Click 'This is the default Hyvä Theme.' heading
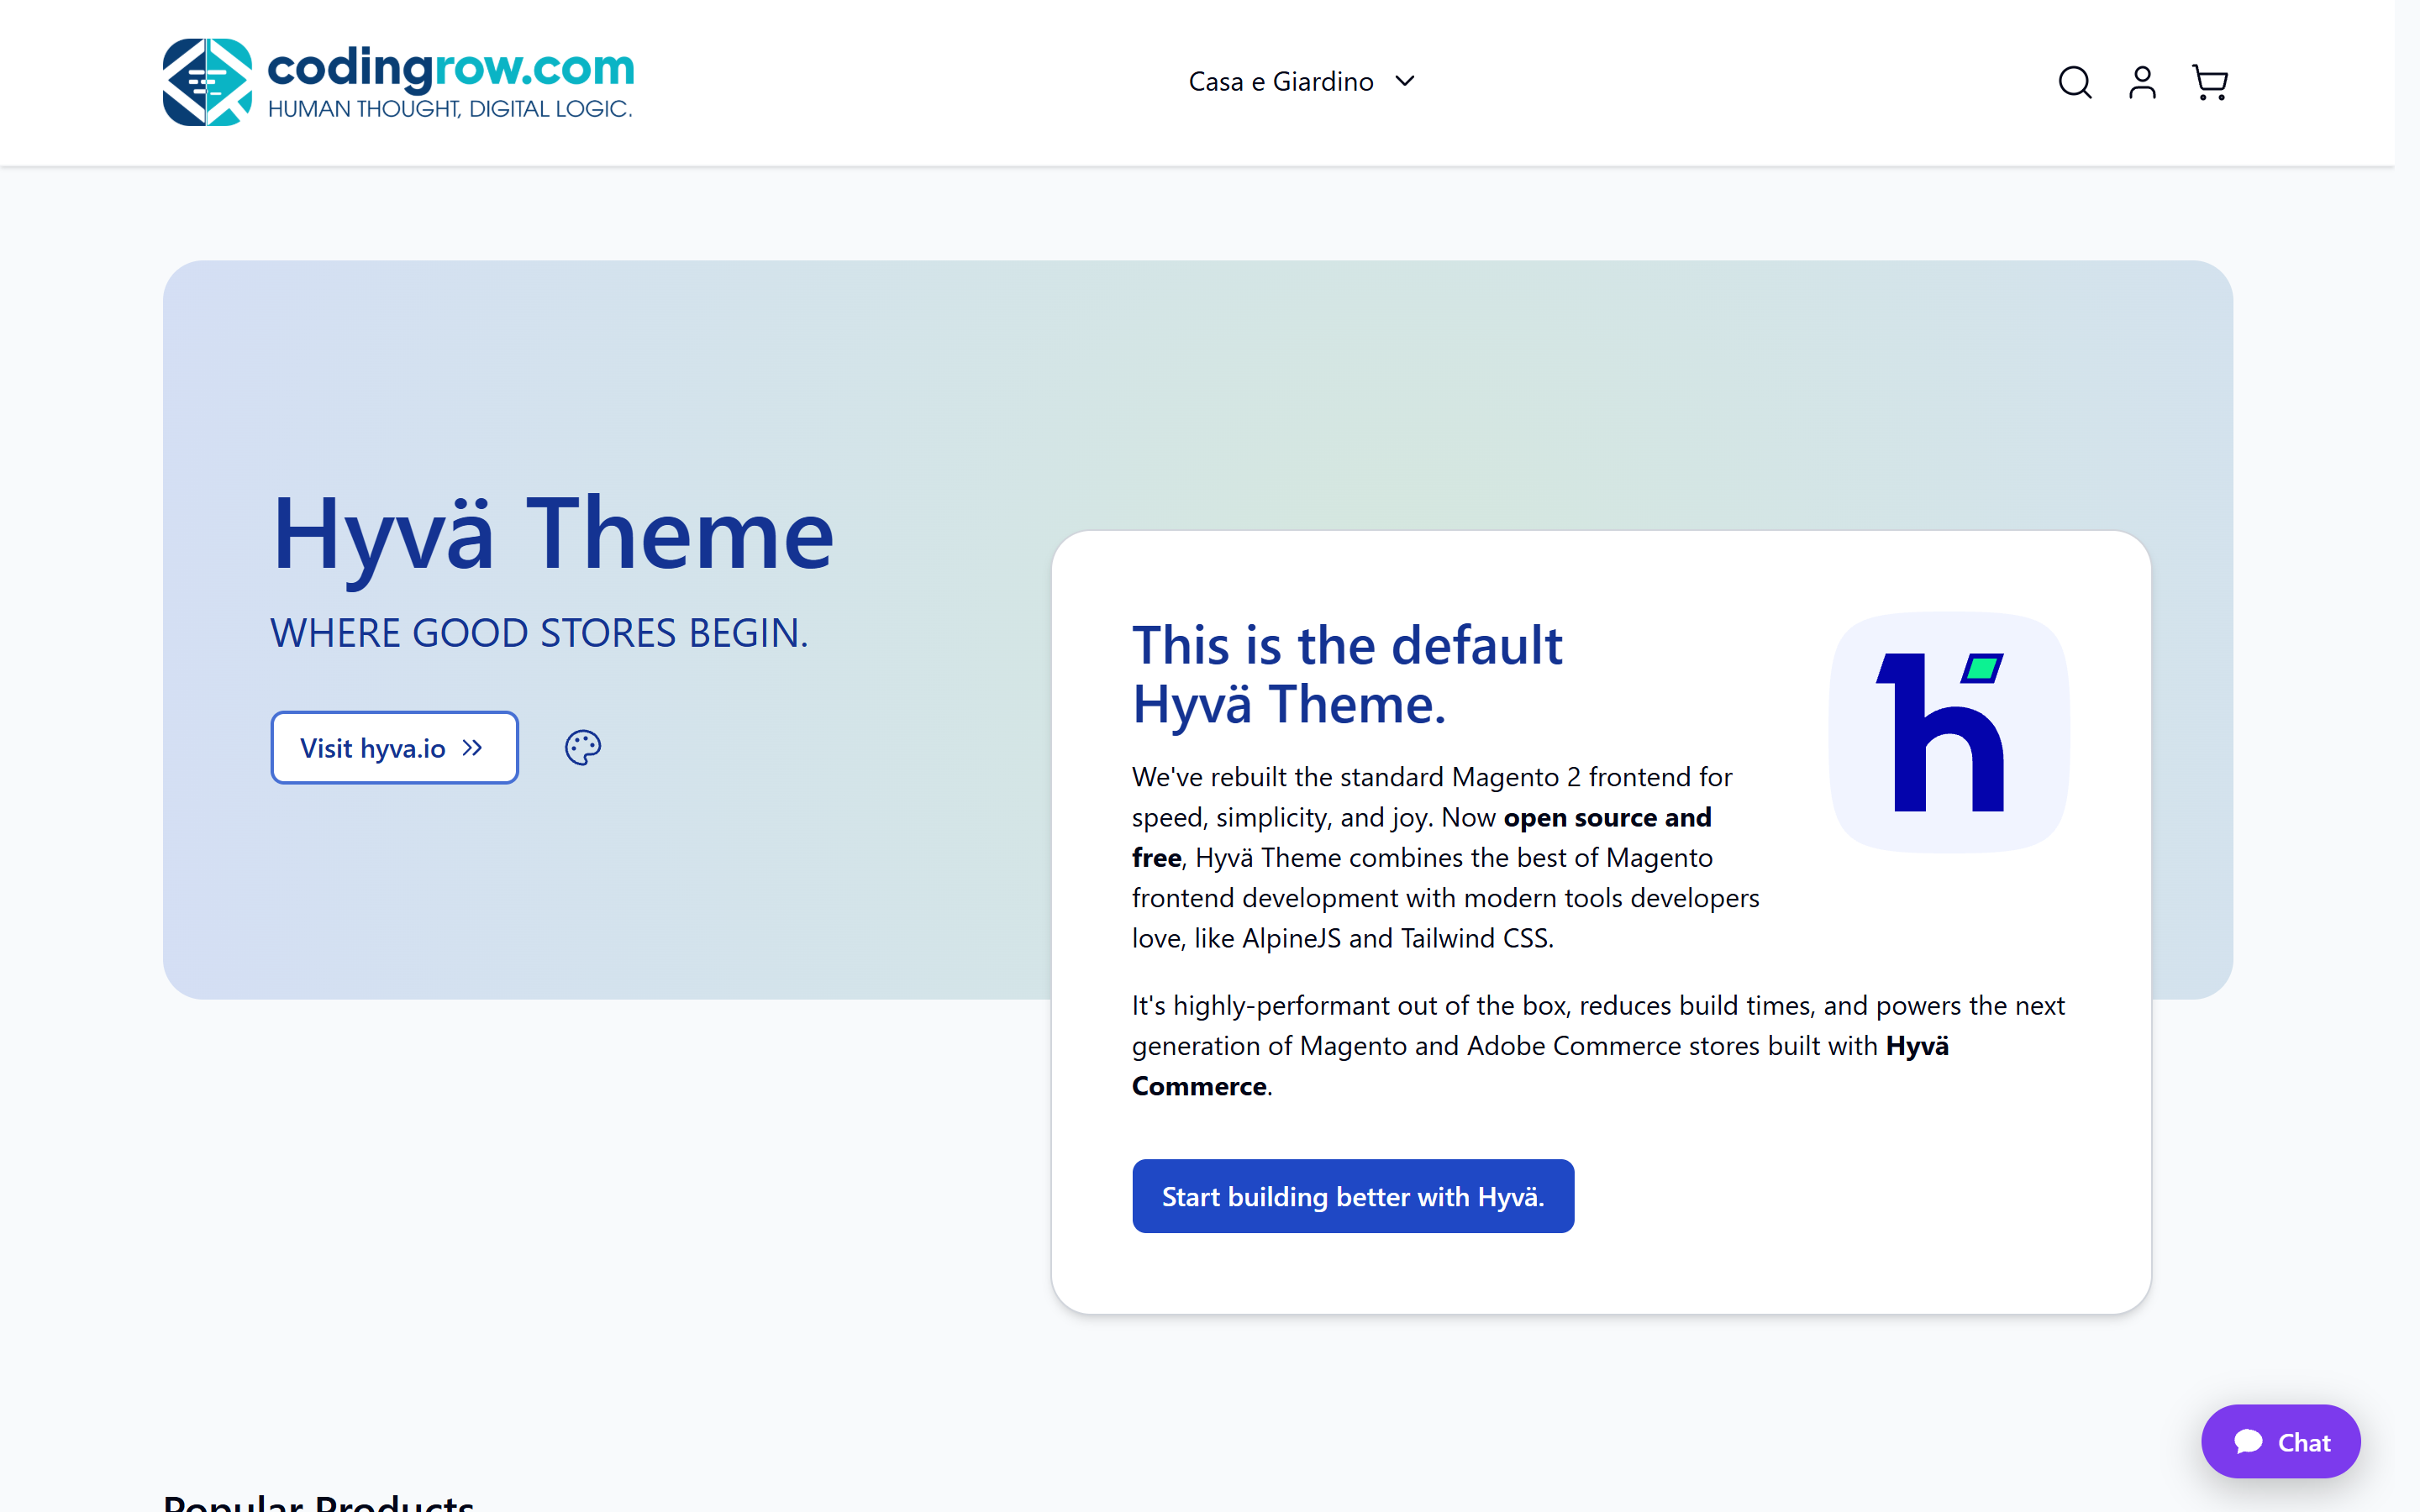This screenshot has height=1512, width=2420. [1347, 674]
